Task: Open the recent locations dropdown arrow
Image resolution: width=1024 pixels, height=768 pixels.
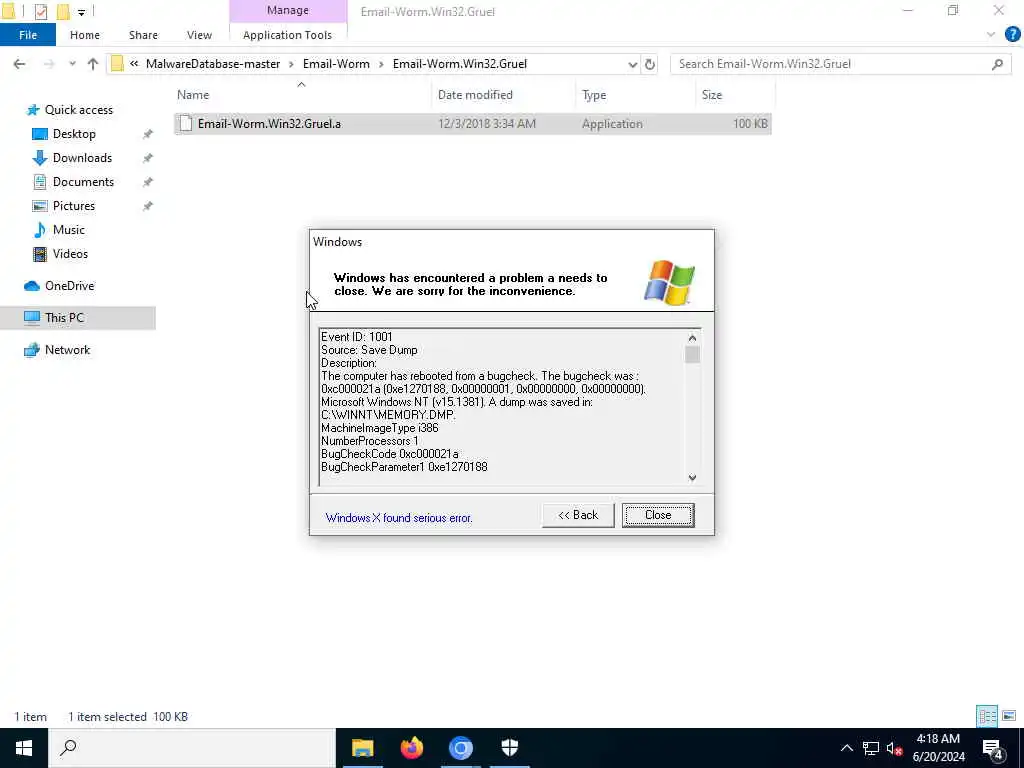Action: [x=72, y=64]
